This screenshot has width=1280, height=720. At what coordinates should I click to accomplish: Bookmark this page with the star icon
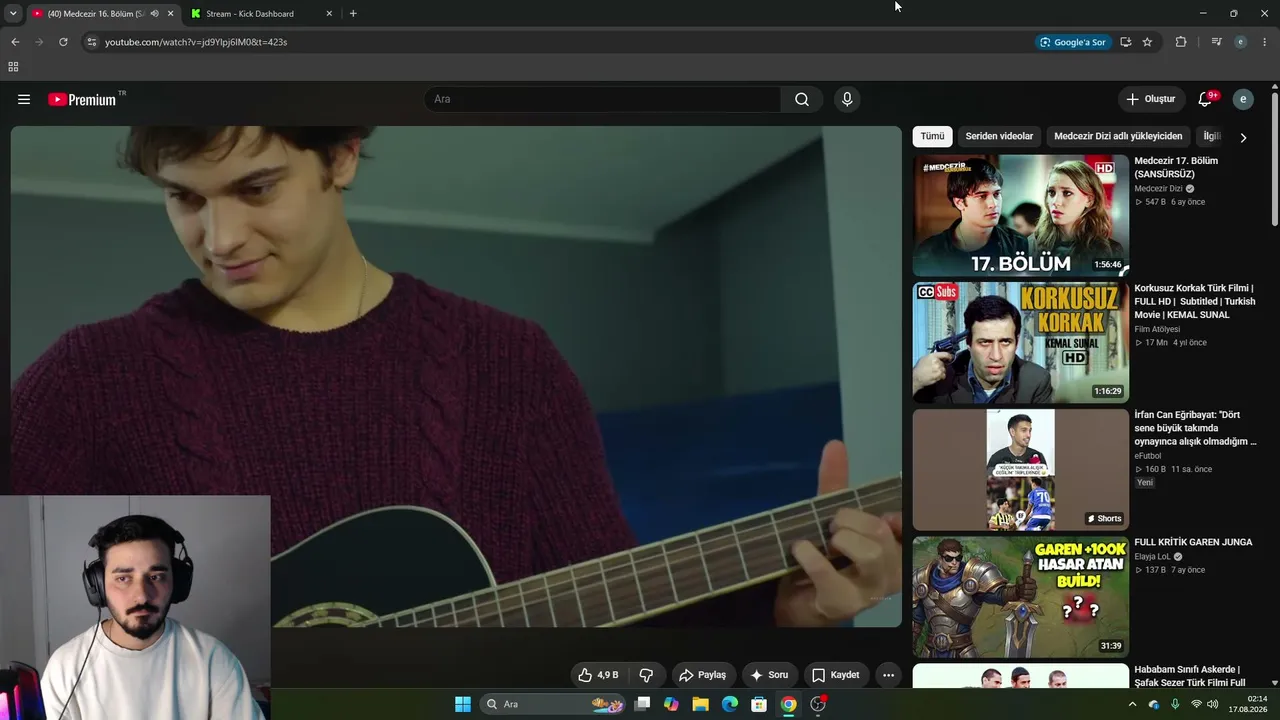point(1147,42)
